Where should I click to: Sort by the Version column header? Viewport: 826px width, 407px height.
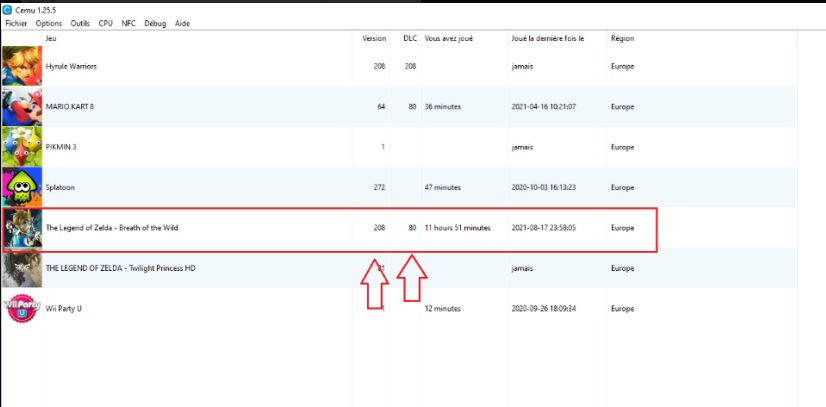click(x=373, y=38)
